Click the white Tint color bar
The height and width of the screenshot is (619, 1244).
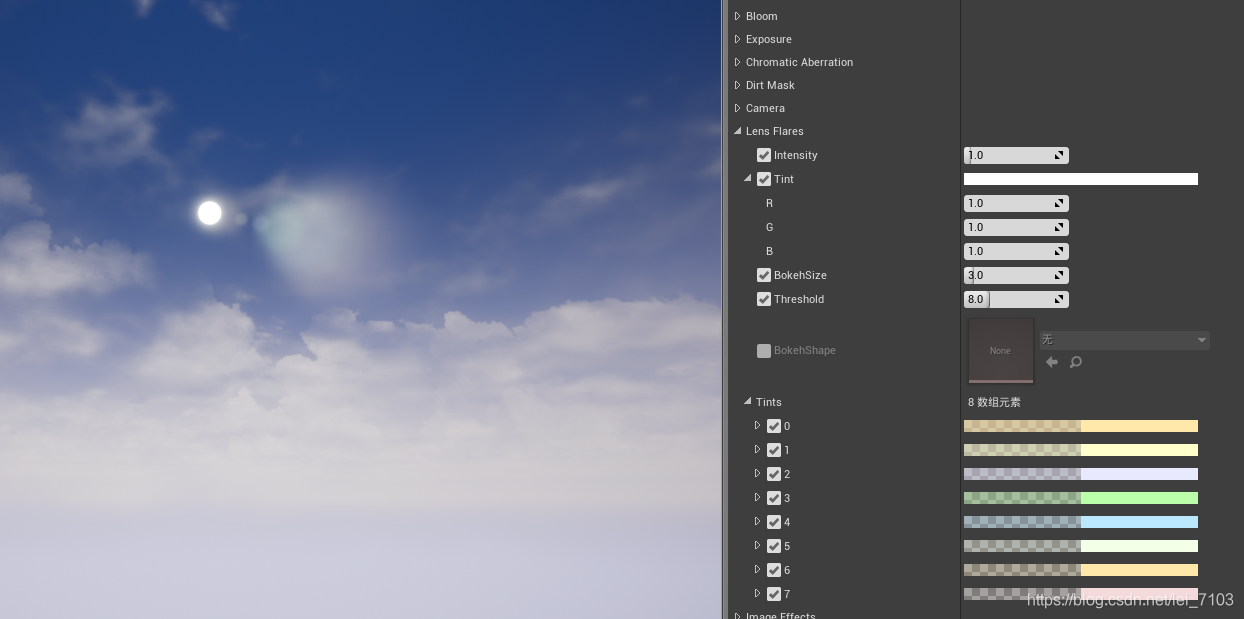click(1080, 179)
